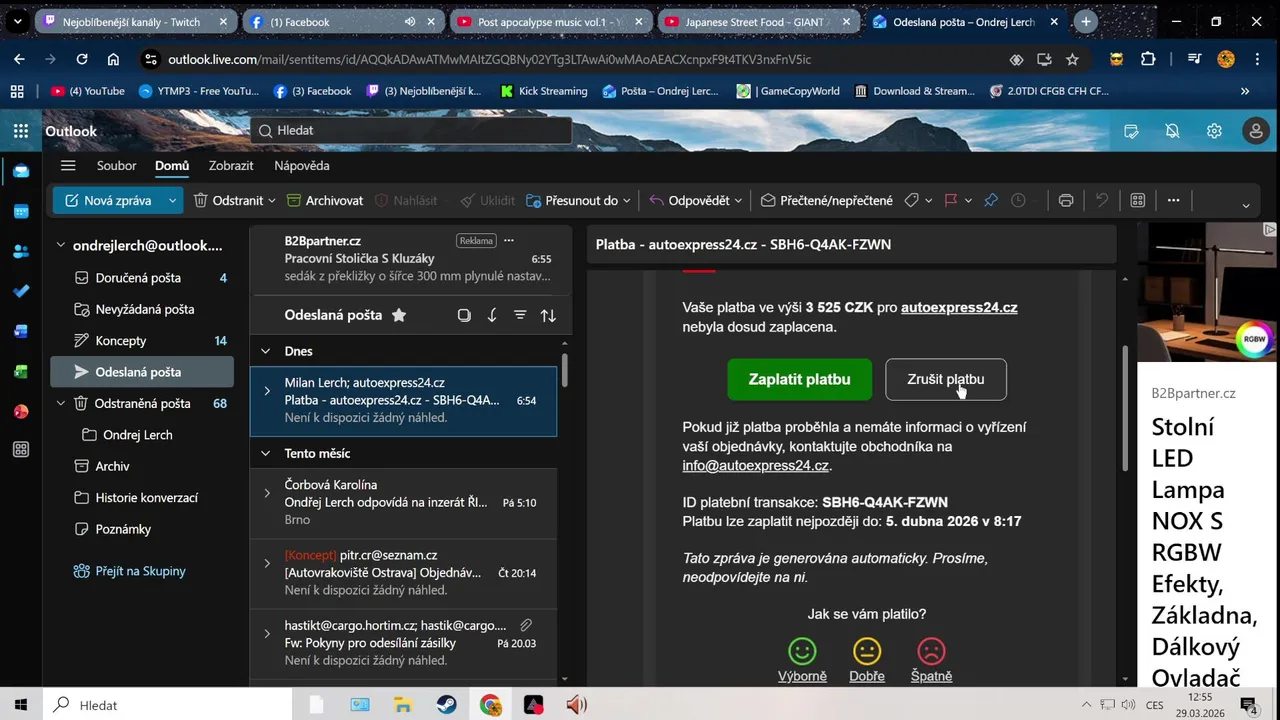Bookmark this page with the star icon

[x=1072, y=60]
